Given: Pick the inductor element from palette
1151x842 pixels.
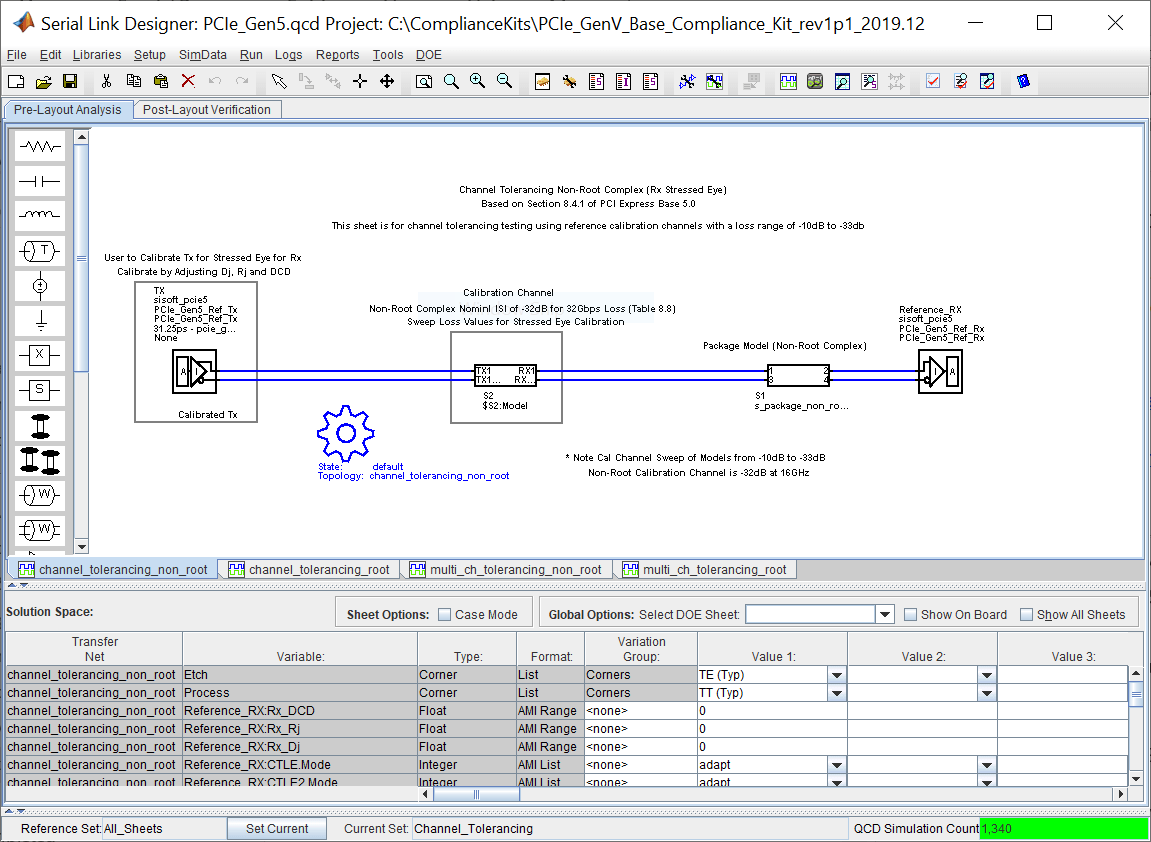Looking at the screenshot, I should pyautogui.click(x=40, y=215).
